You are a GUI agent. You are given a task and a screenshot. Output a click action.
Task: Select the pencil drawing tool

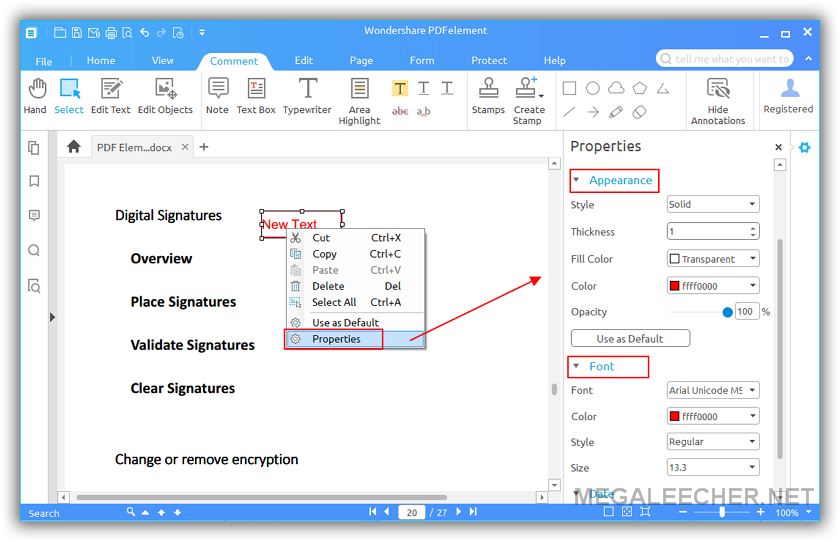tap(616, 112)
